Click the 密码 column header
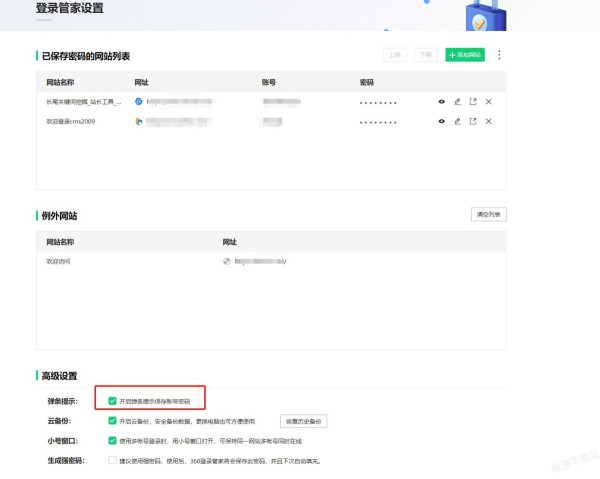600x479 pixels. pyautogui.click(x=367, y=82)
